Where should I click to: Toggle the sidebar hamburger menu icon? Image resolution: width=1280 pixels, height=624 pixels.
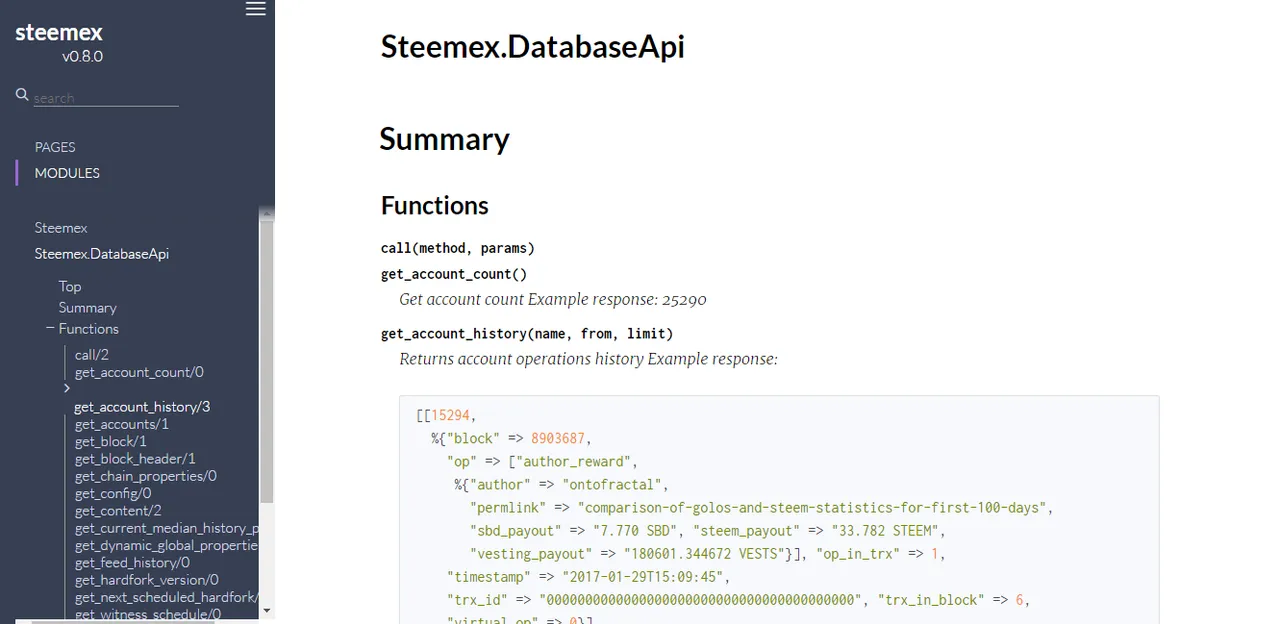click(x=256, y=9)
